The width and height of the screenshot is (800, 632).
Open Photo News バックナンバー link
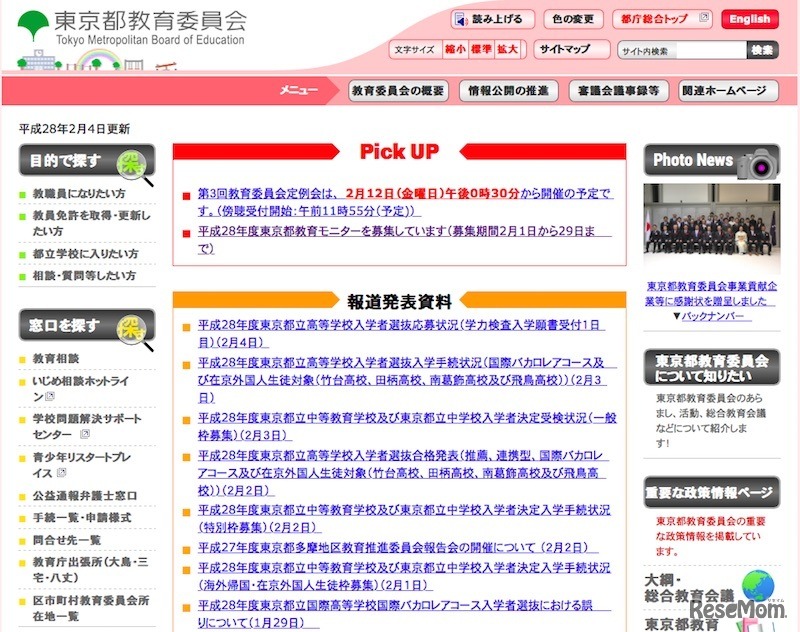coord(716,316)
